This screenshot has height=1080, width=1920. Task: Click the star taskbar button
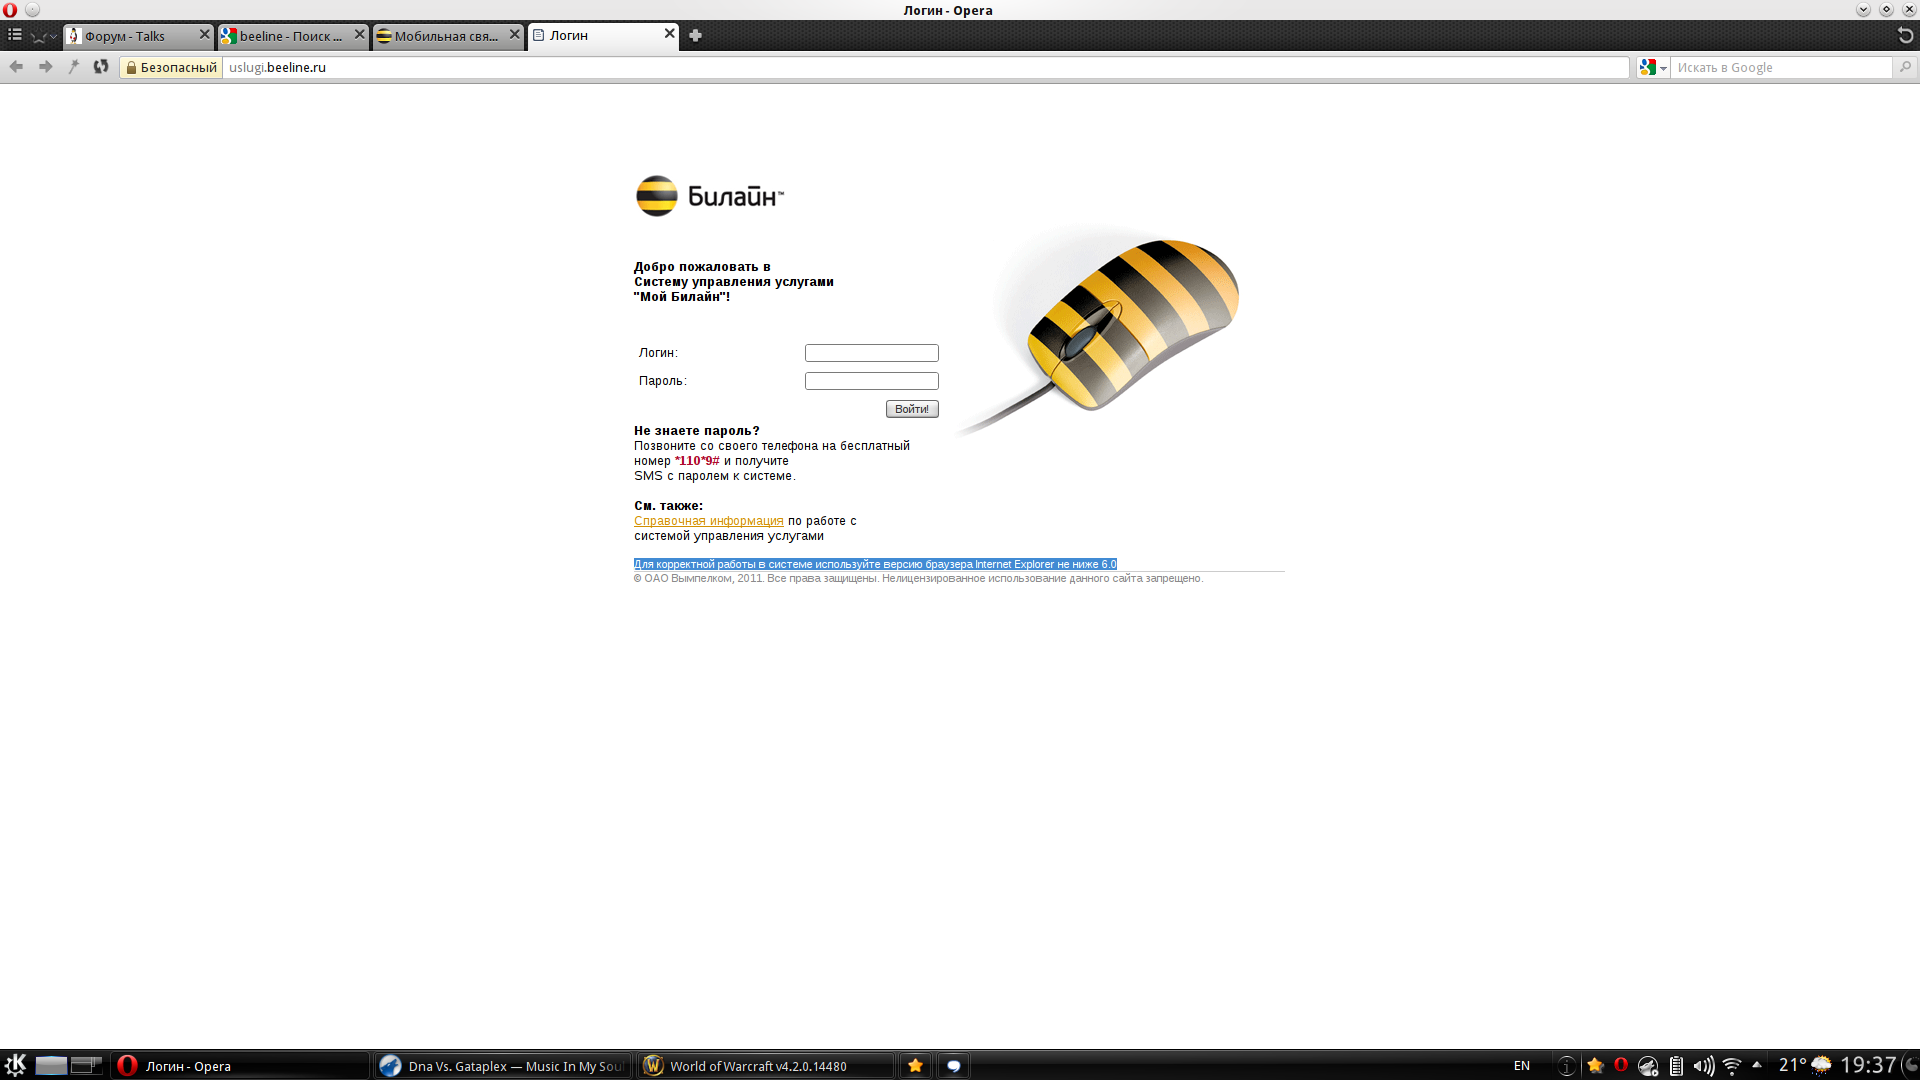click(915, 1066)
